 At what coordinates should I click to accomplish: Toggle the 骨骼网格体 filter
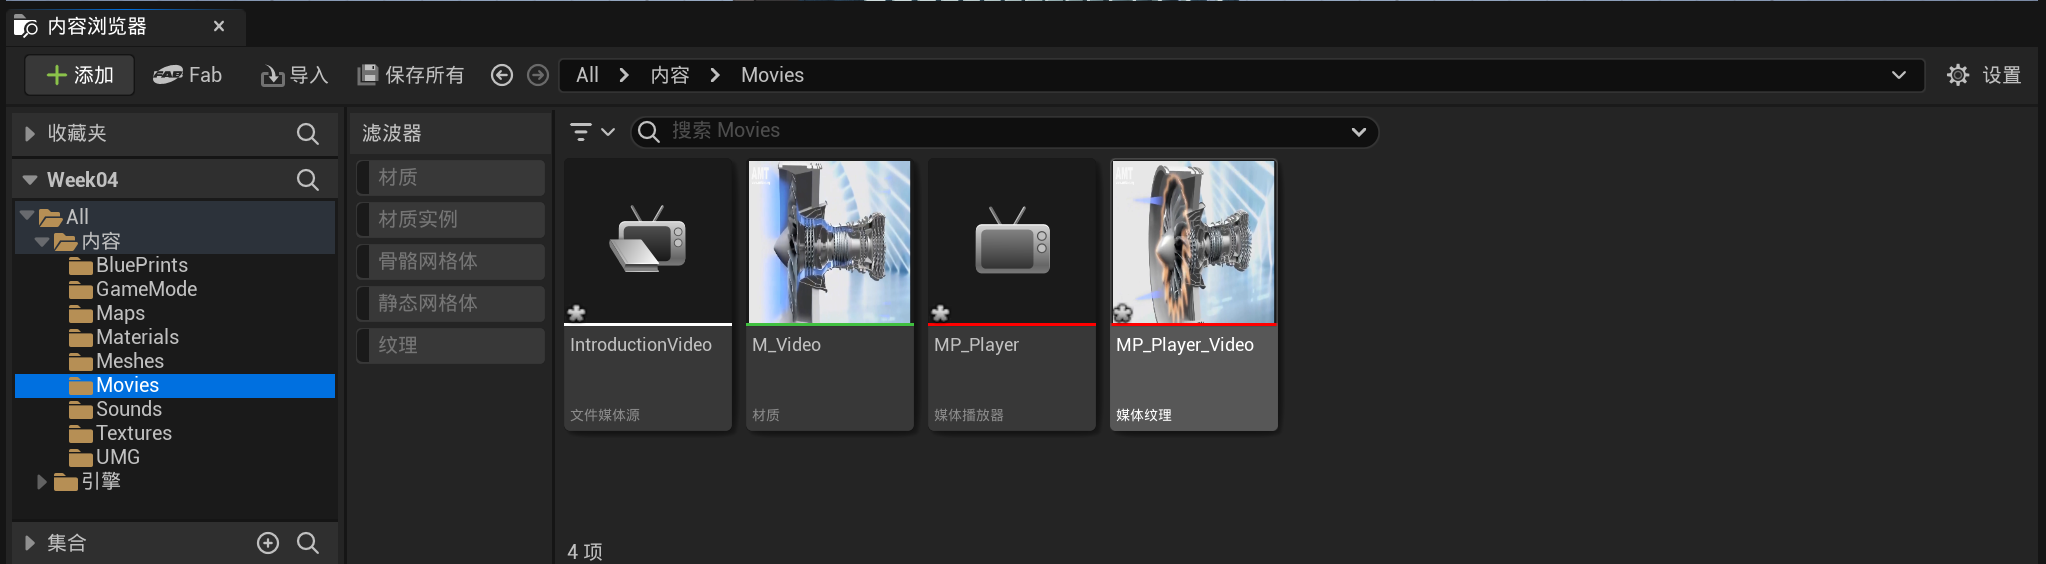tap(450, 262)
